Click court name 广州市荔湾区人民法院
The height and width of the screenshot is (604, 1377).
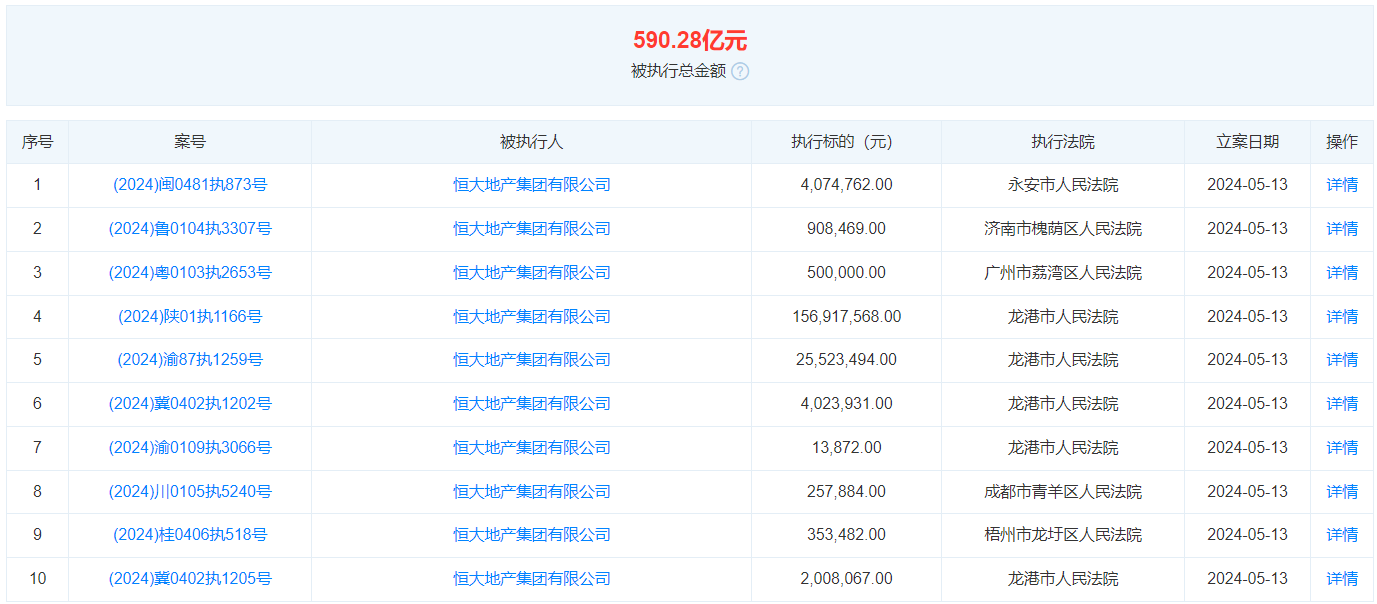(x=1063, y=273)
